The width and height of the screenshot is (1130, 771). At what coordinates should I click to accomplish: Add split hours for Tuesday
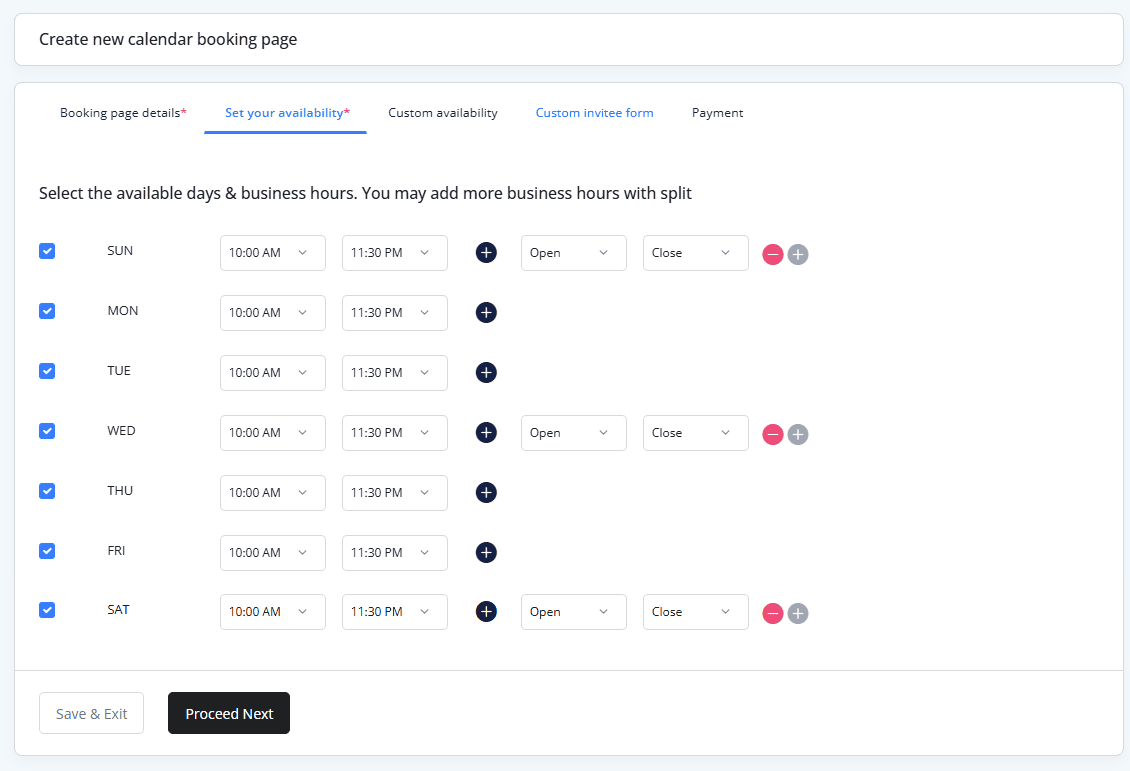486,373
